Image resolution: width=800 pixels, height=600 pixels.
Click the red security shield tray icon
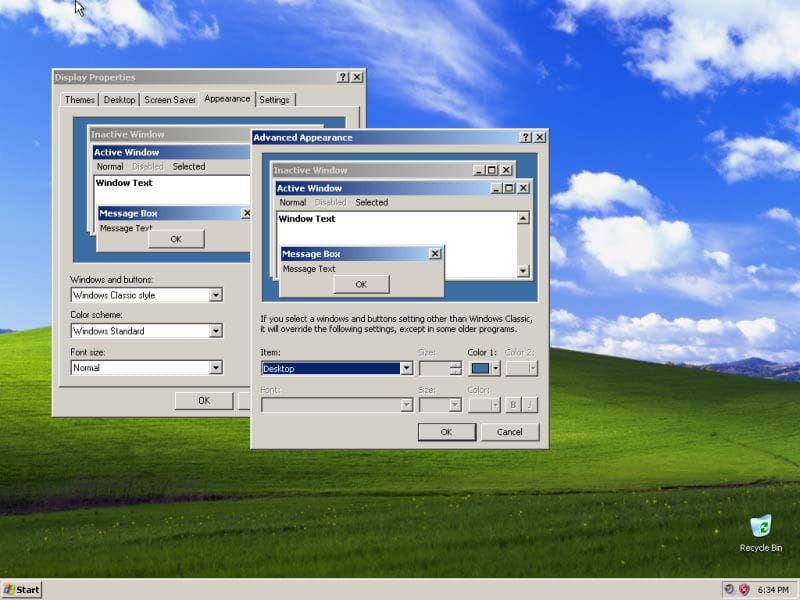tap(743, 589)
